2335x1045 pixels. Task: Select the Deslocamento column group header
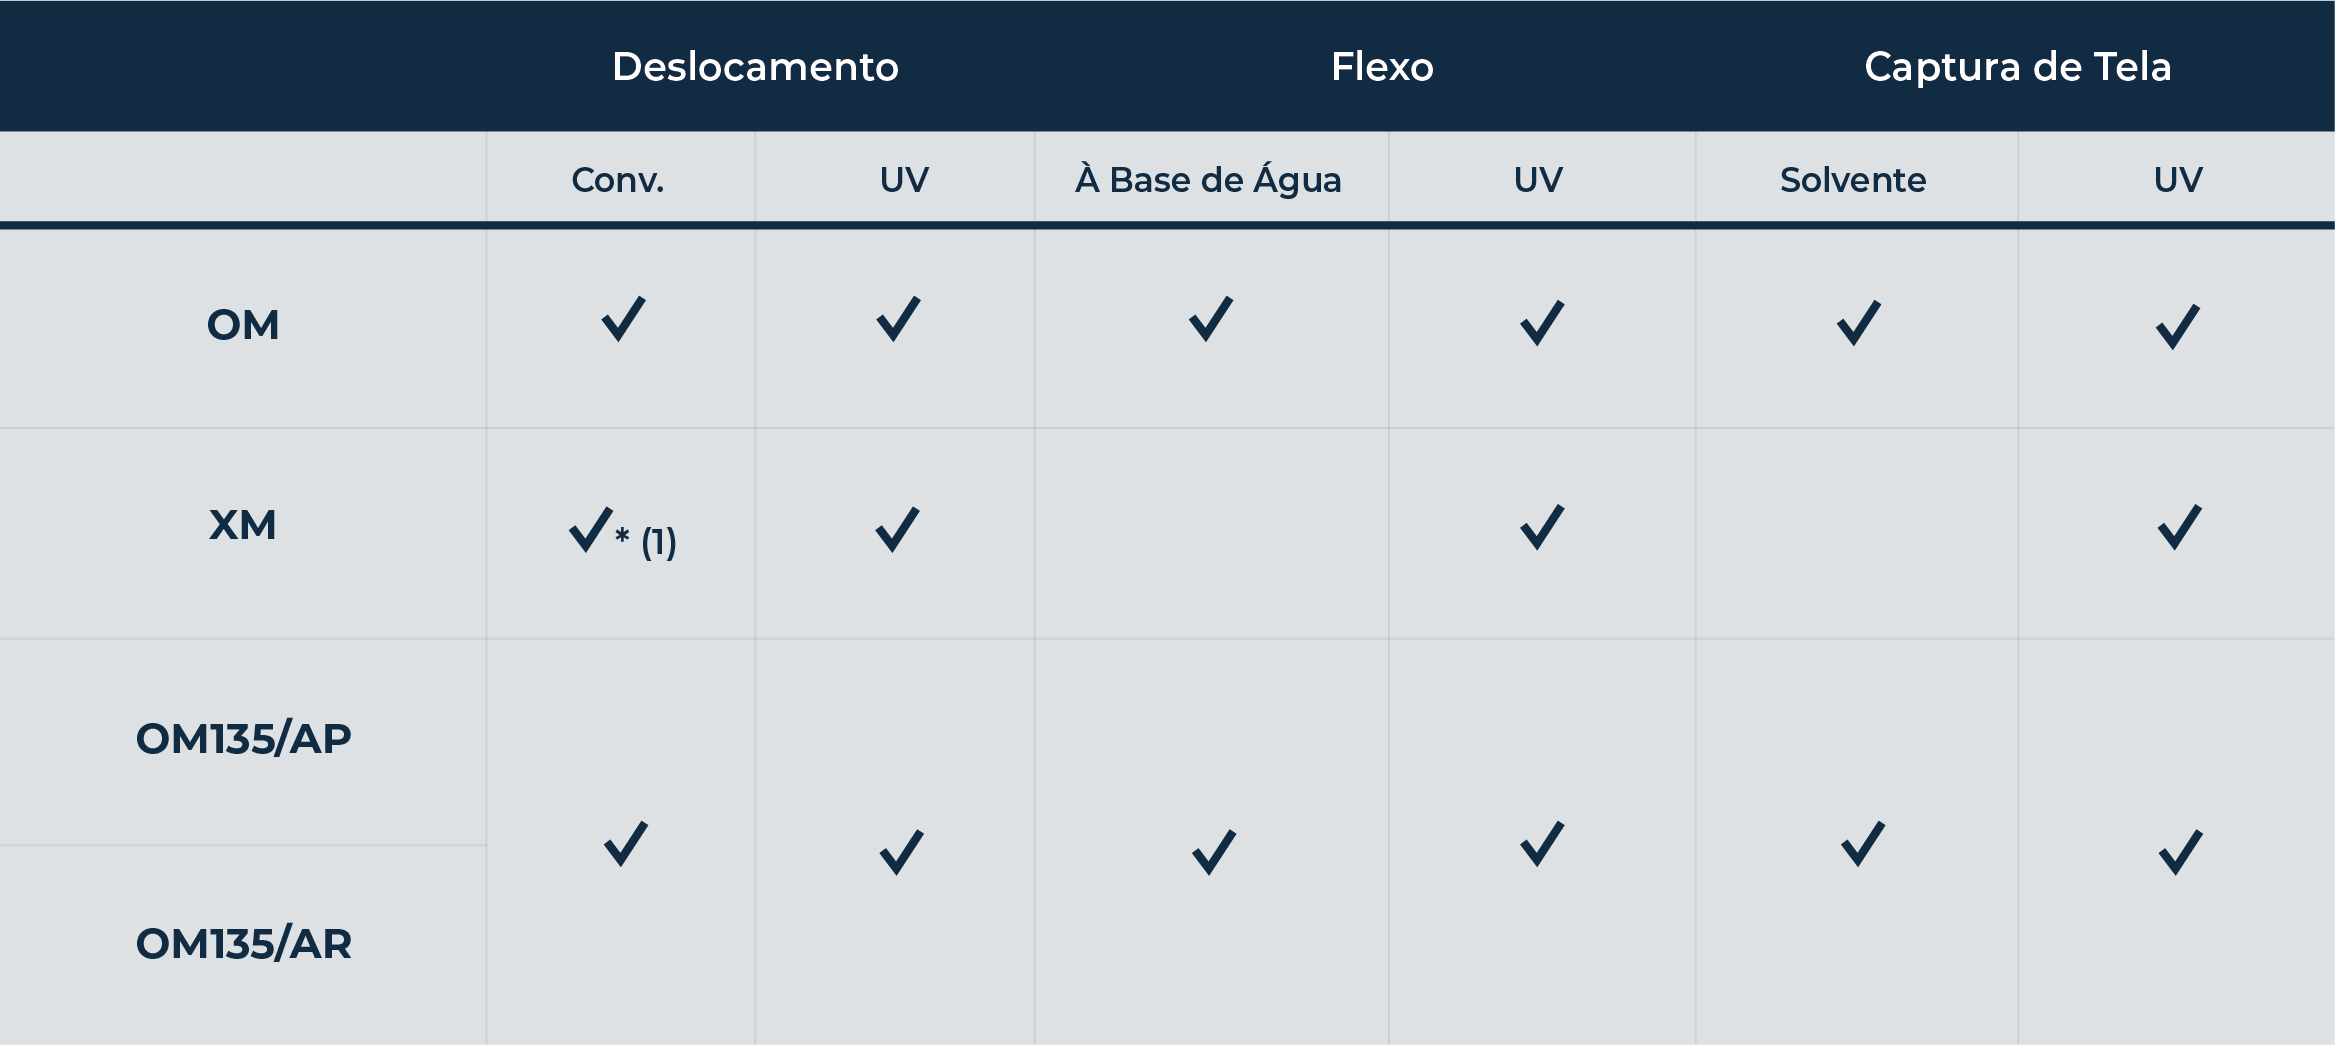755,67
